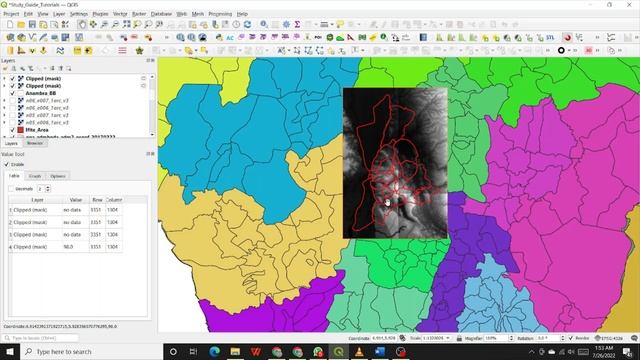Viewport: 640px width, 360px height.
Task: Click the black ring plugin icon
Action: pyautogui.click(x=561, y=51)
